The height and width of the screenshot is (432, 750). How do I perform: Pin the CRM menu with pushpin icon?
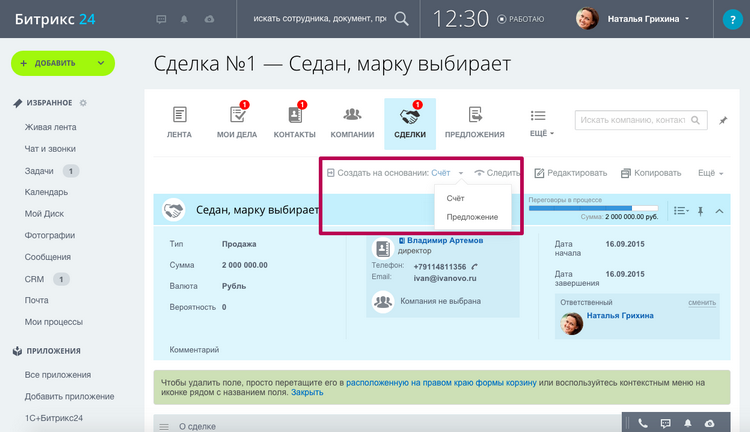point(723,120)
